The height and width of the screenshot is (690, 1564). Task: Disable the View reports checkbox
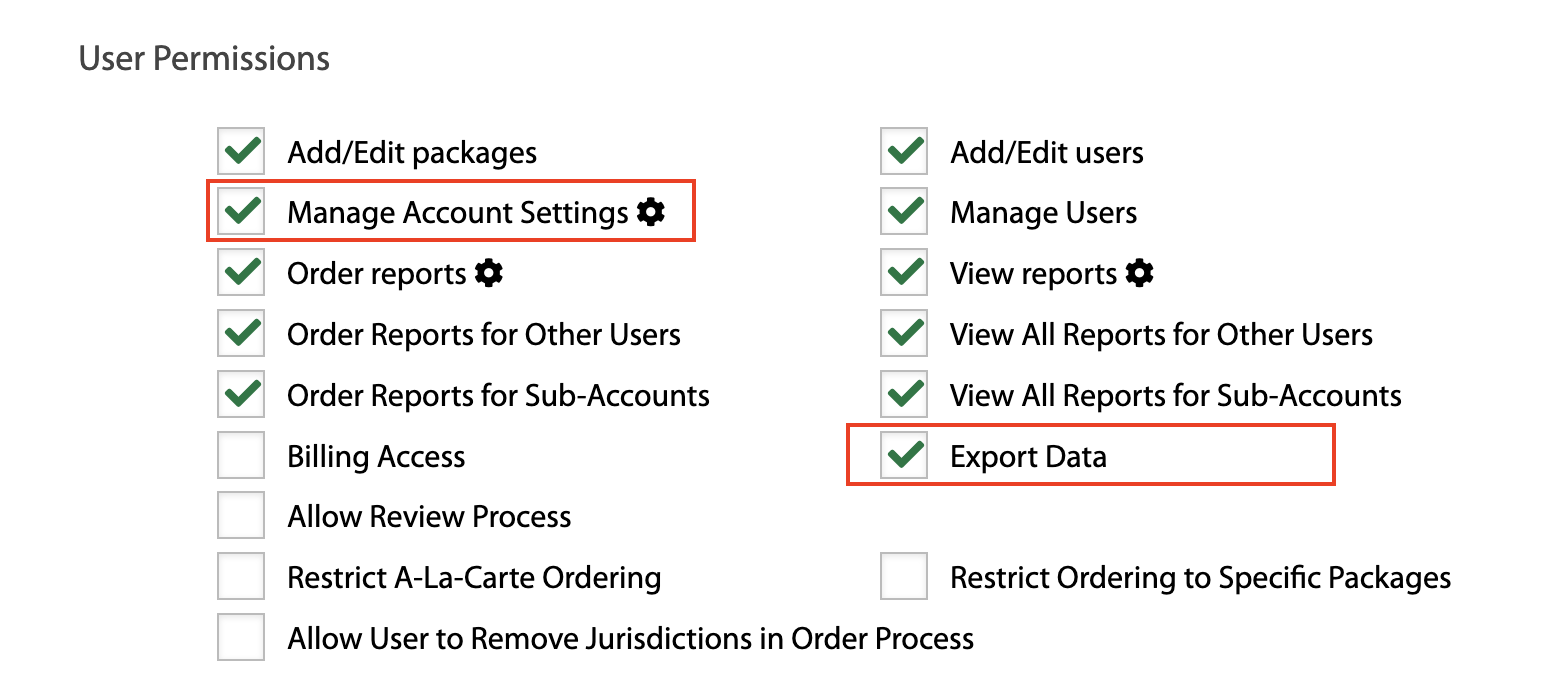[904, 273]
